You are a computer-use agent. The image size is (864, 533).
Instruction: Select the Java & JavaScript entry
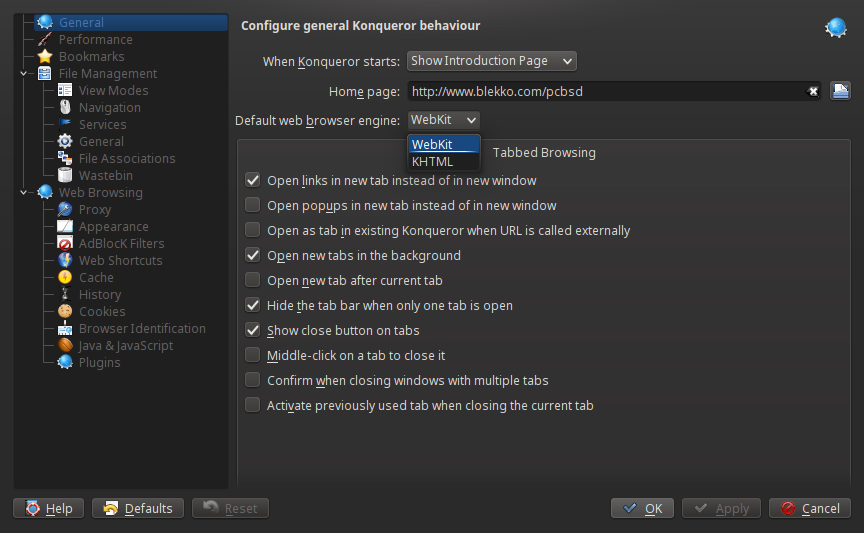point(126,346)
